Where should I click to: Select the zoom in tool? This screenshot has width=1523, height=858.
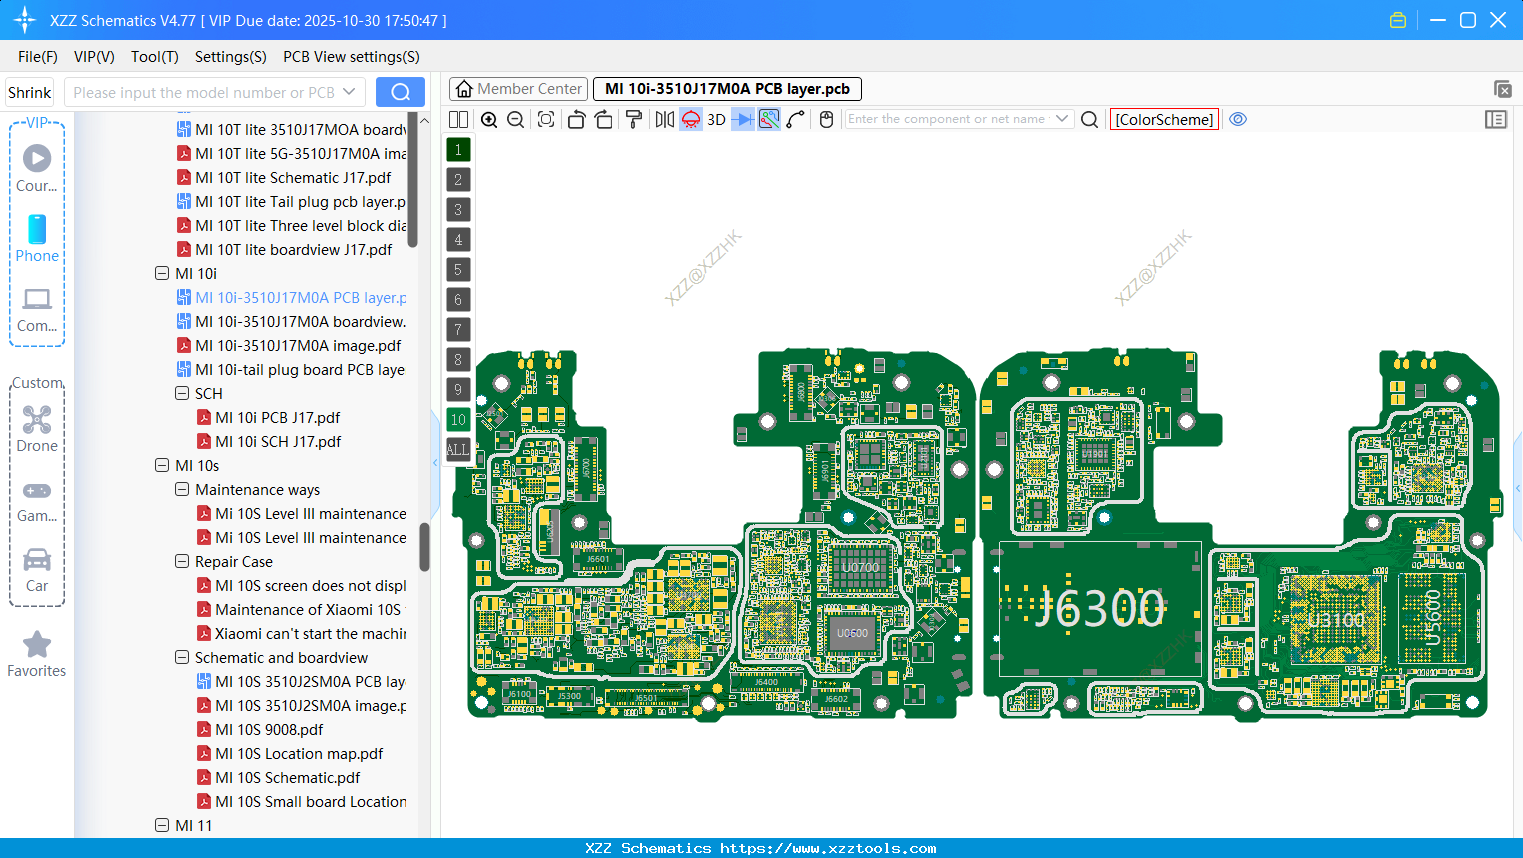[x=489, y=119]
